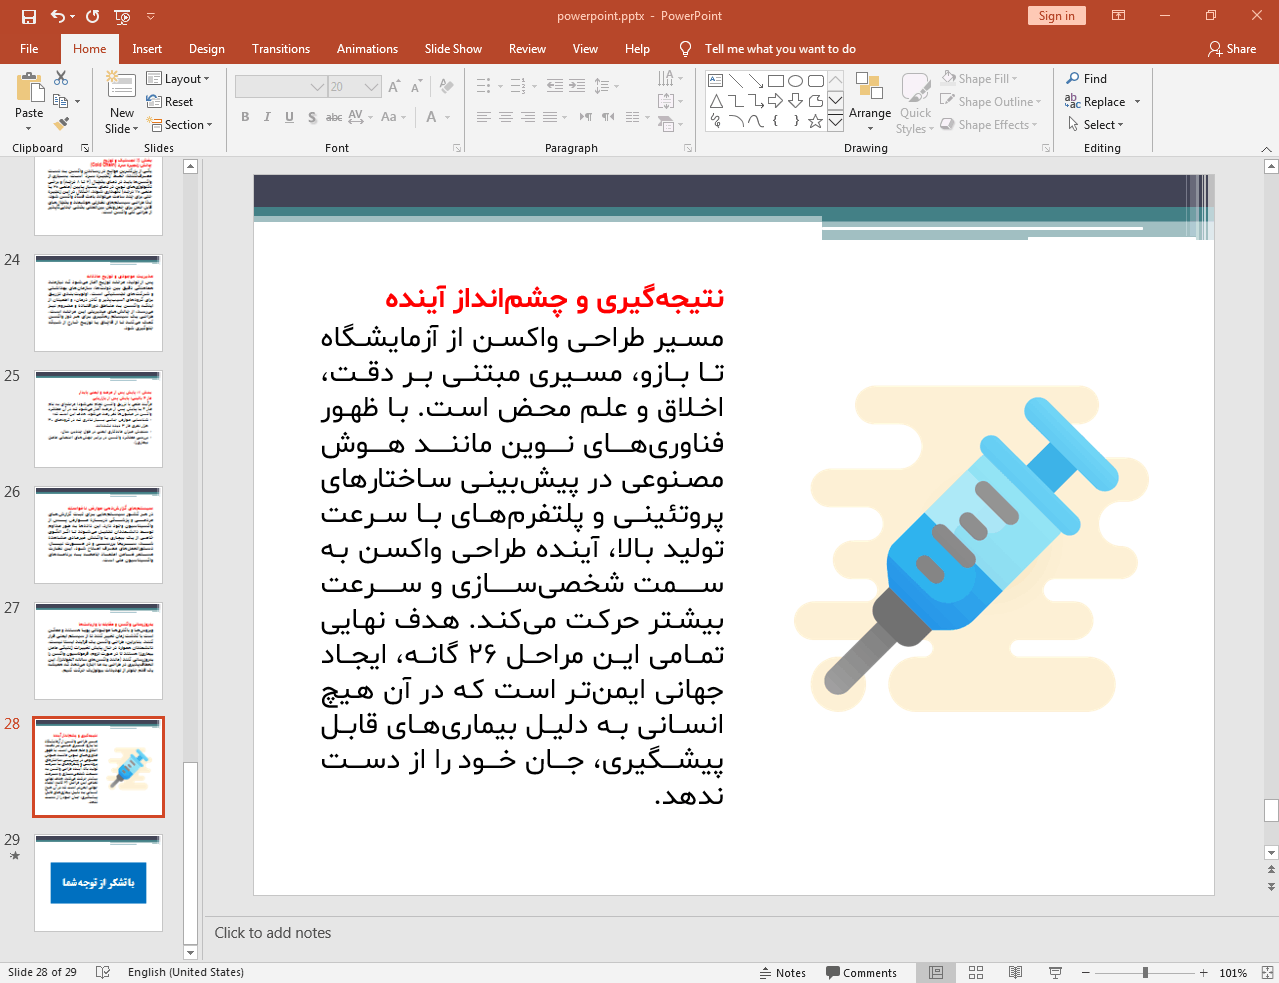The width and height of the screenshot is (1279, 983).
Task: Insert an oval shape
Action: 796,81
